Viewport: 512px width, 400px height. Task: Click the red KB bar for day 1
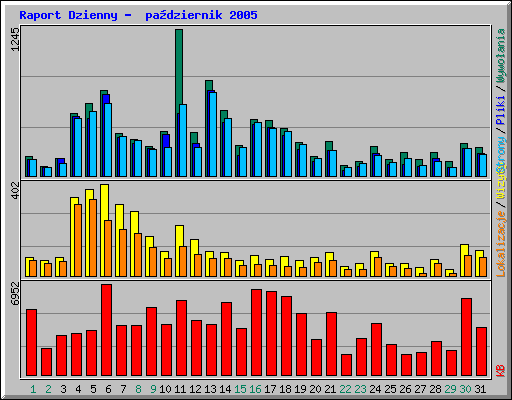click(32, 343)
